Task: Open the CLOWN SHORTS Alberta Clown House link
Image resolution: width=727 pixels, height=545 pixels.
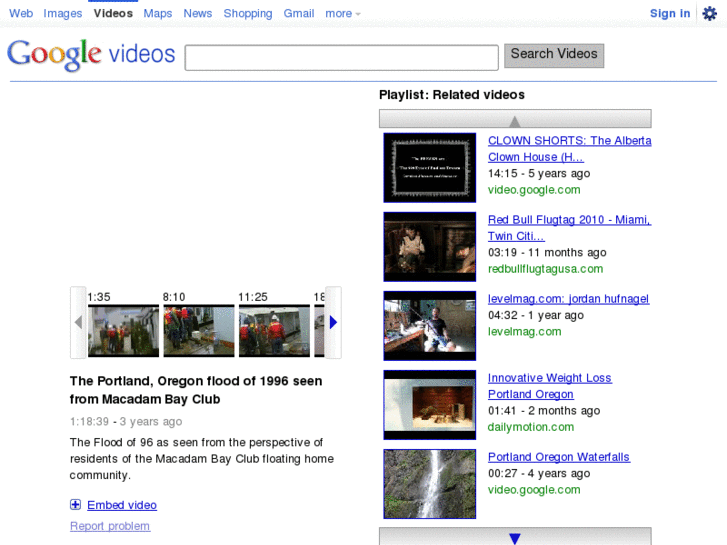Action: pos(569,149)
